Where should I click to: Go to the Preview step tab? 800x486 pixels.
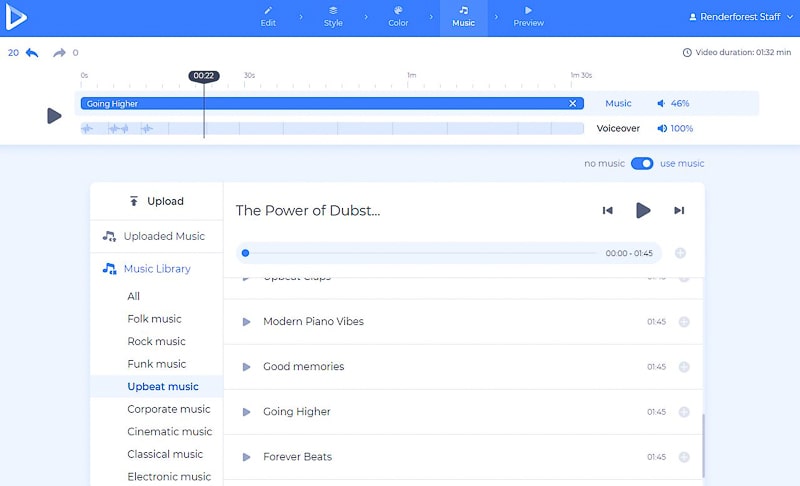click(528, 16)
